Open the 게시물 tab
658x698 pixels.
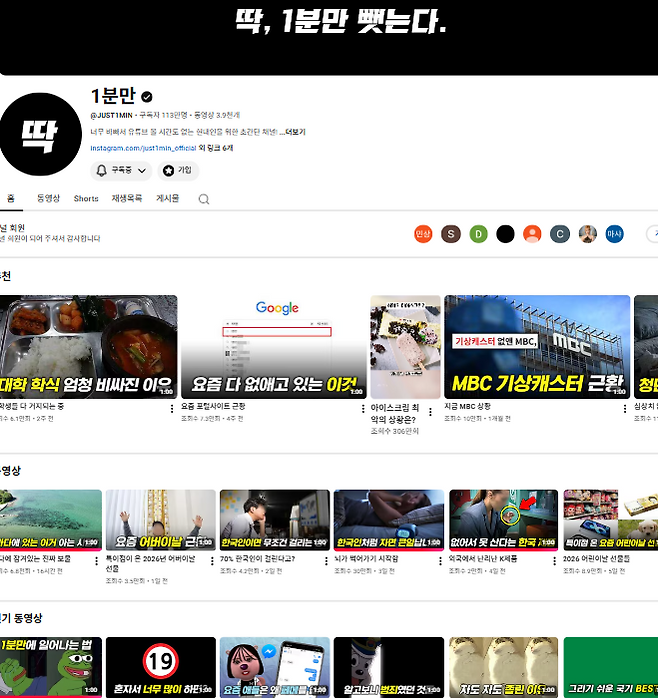[167, 198]
